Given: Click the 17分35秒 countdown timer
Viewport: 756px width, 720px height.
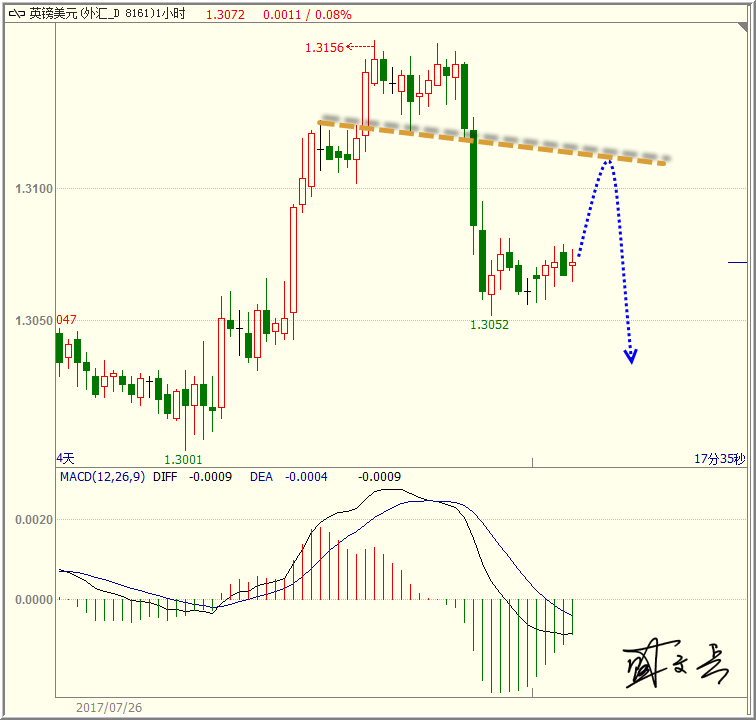Looking at the screenshot, I should [720, 459].
